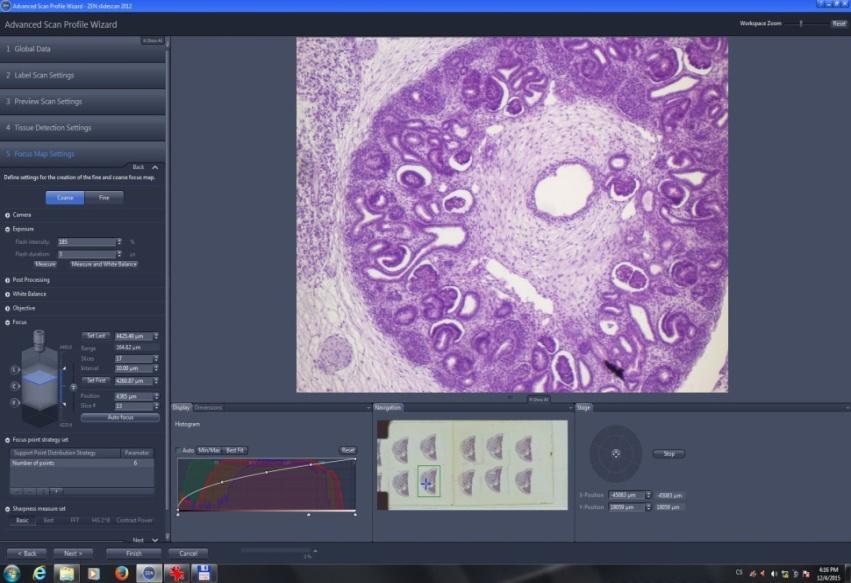851x583 pixels.
Task: Click the selected tissue section in navigation overview
Action: [x=428, y=481]
